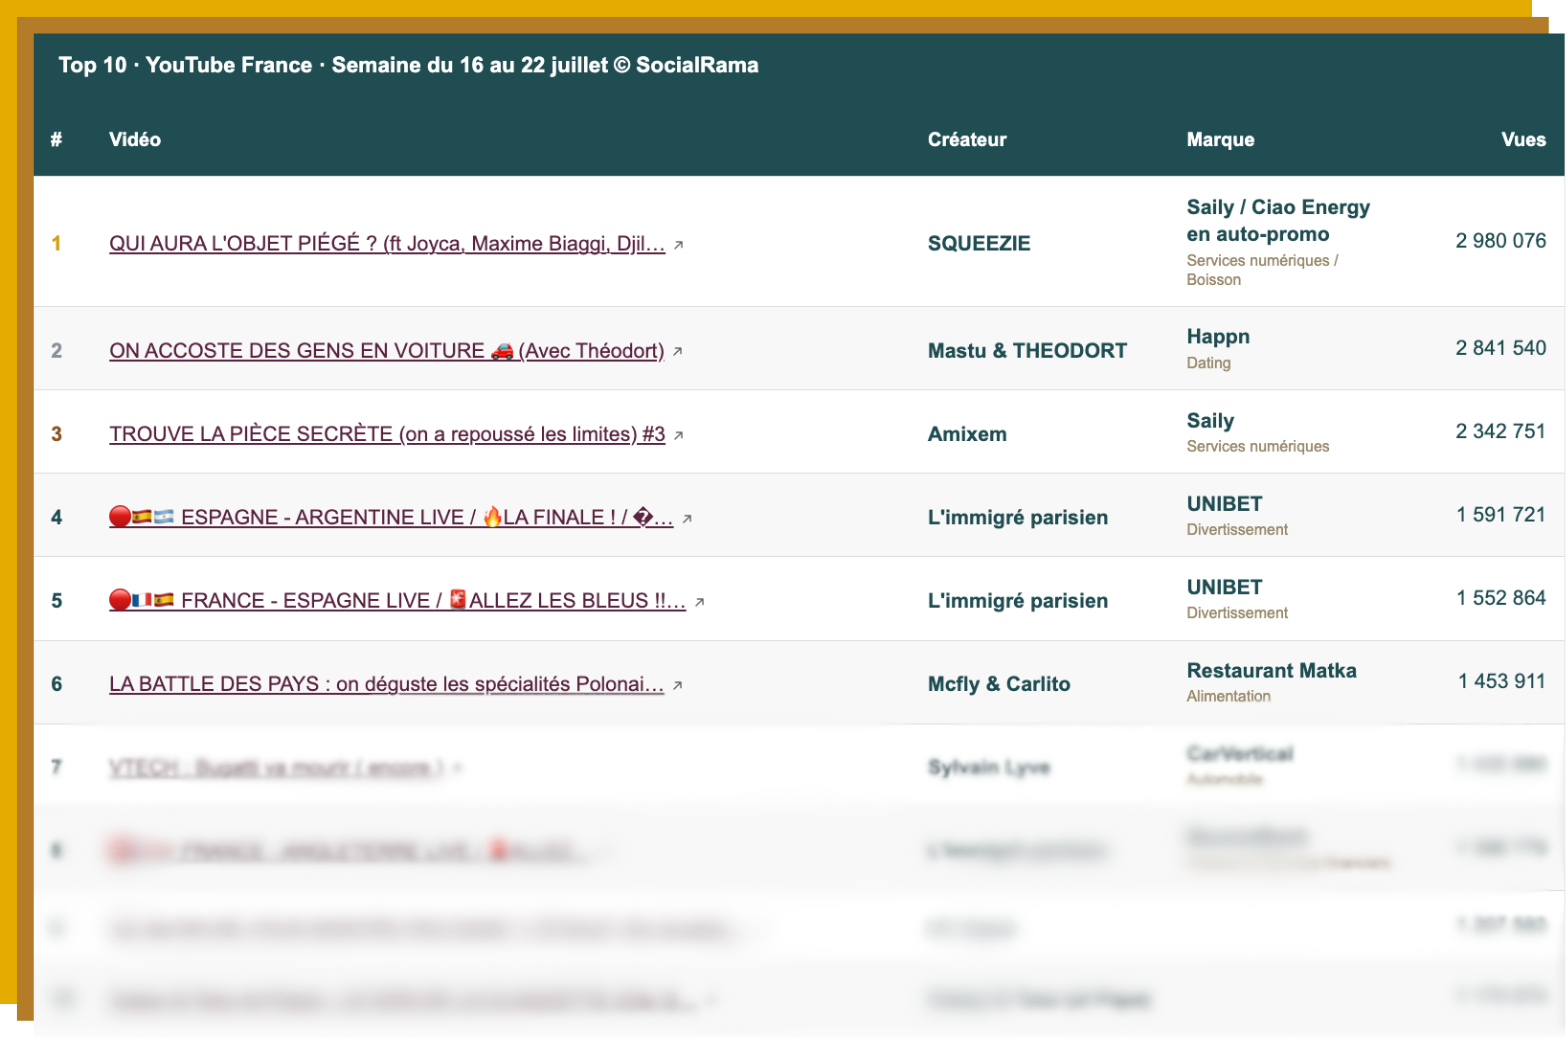This screenshot has width=1566, height=1038.
Task: Click rank number 6 beside LA BATTLE DES PAYS
Action: pyautogui.click(x=56, y=684)
